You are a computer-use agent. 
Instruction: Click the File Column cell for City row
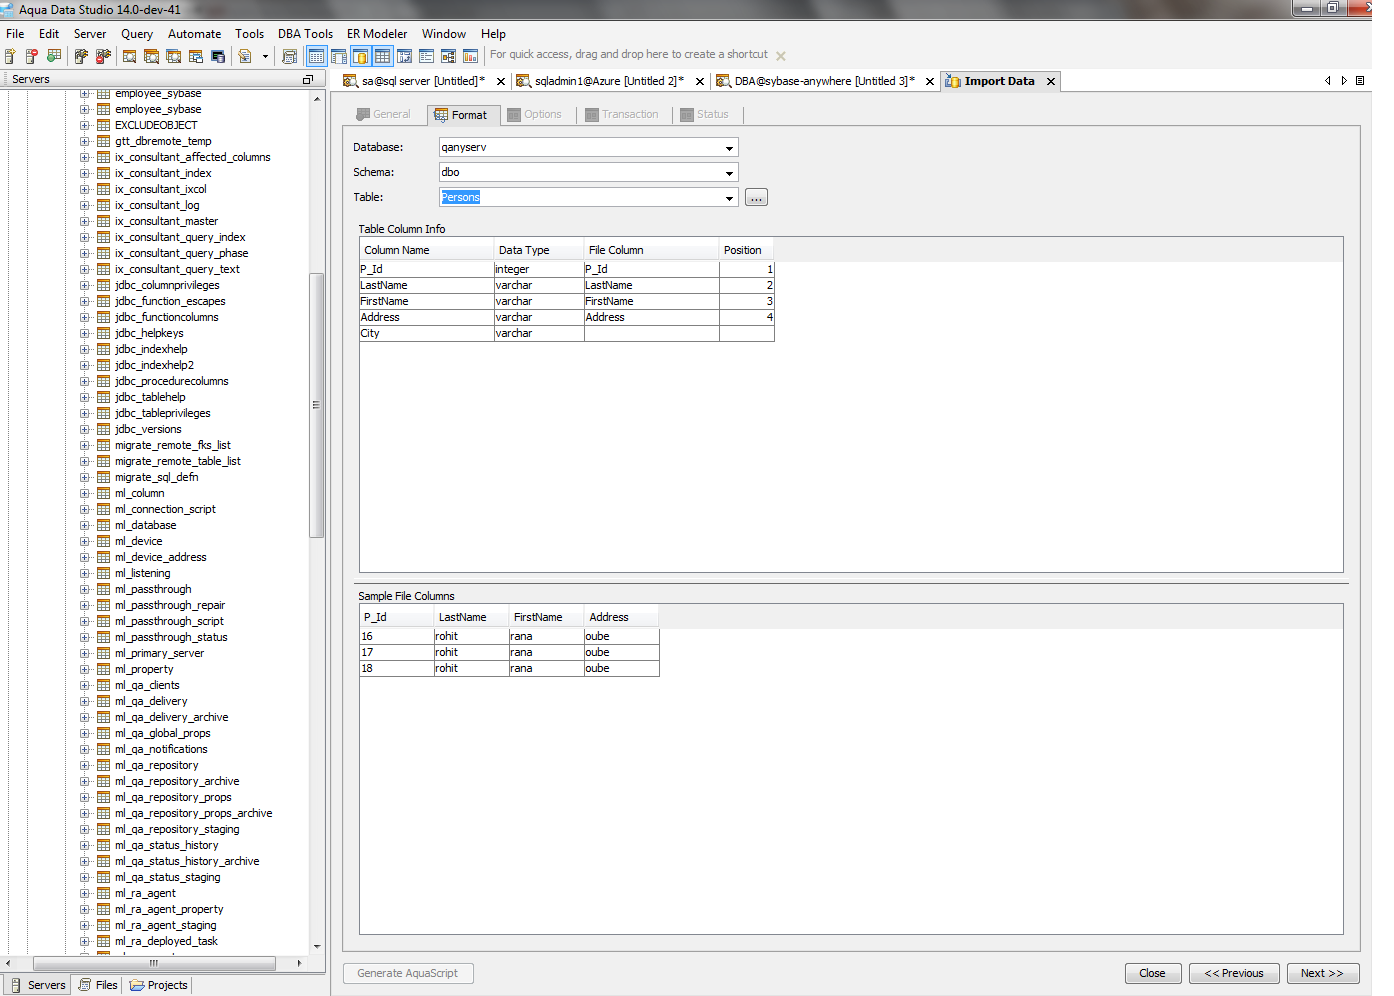click(651, 333)
